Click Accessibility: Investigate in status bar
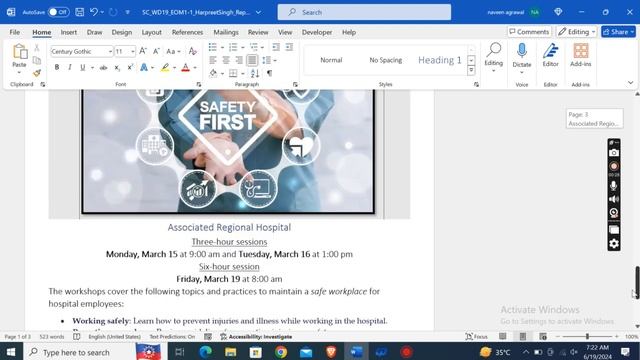This screenshot has height=360, width=640. point(256,337)
